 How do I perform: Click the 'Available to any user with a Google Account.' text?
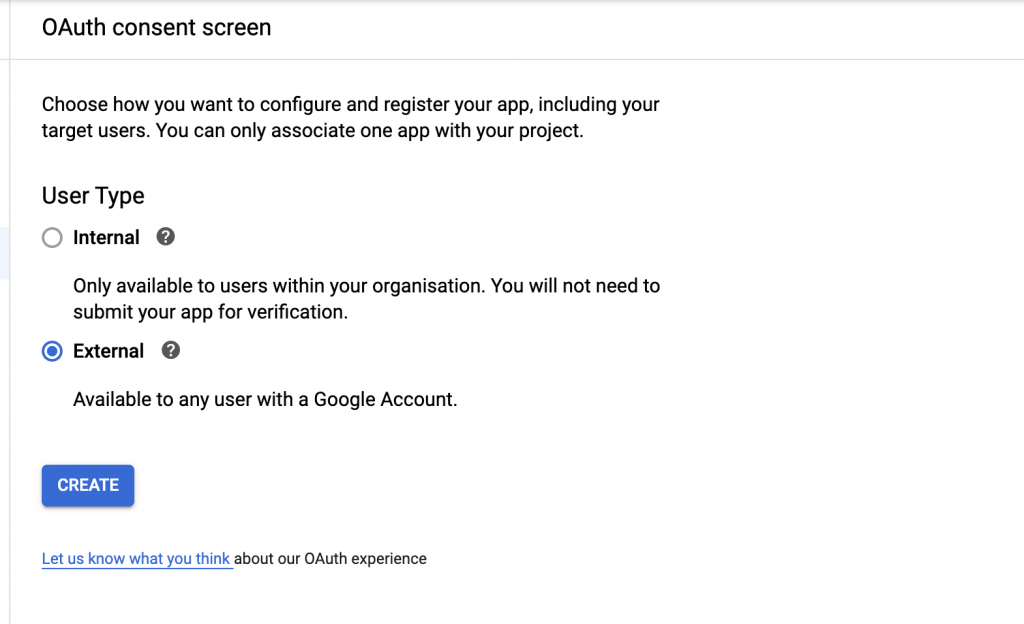click(265, 399)
